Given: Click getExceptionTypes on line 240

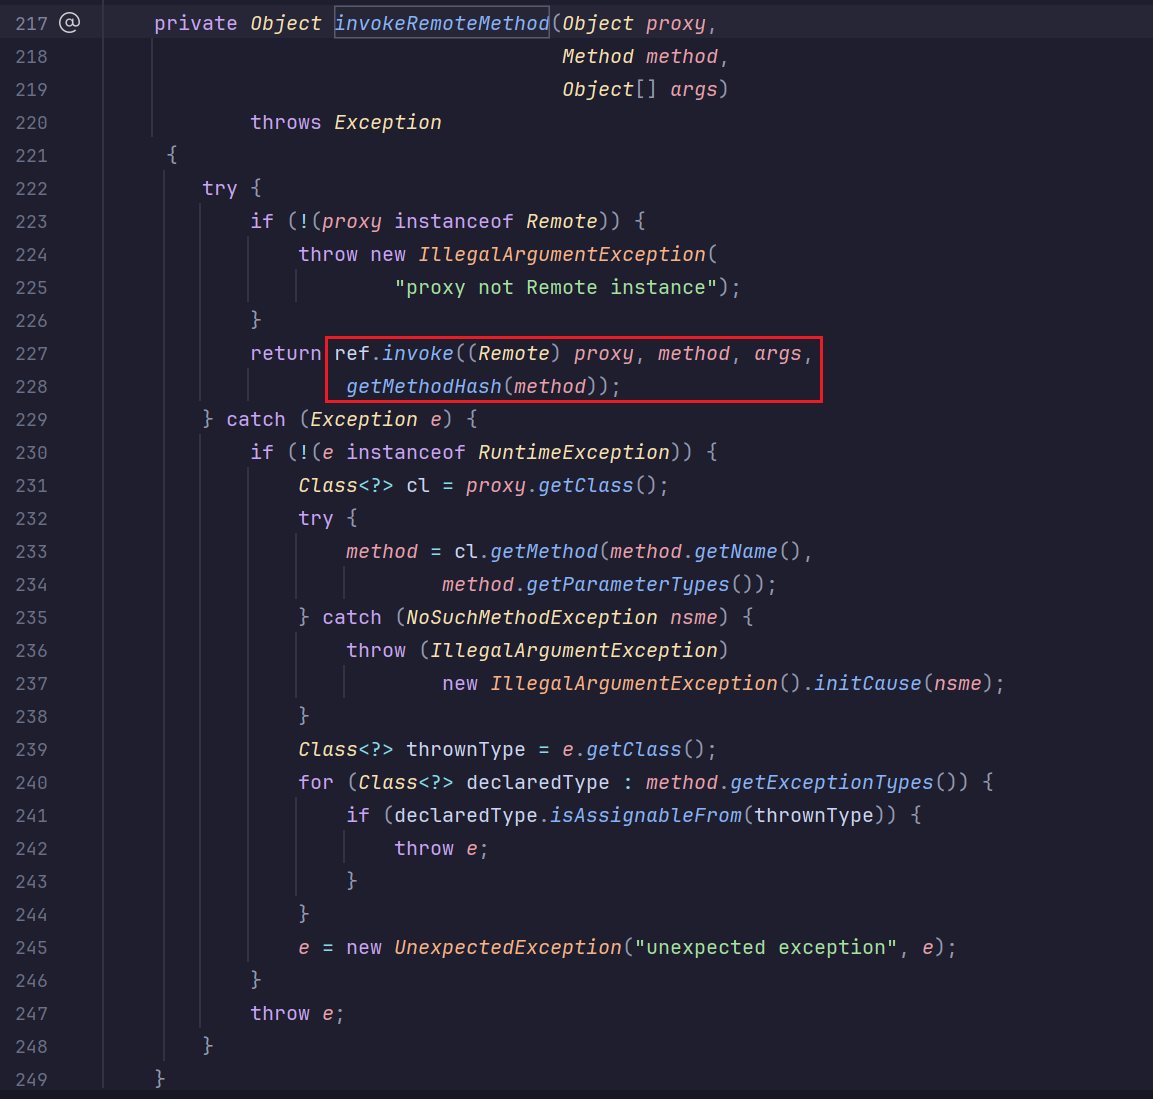Looking at the screenshot, I should (x=832, y=783).
